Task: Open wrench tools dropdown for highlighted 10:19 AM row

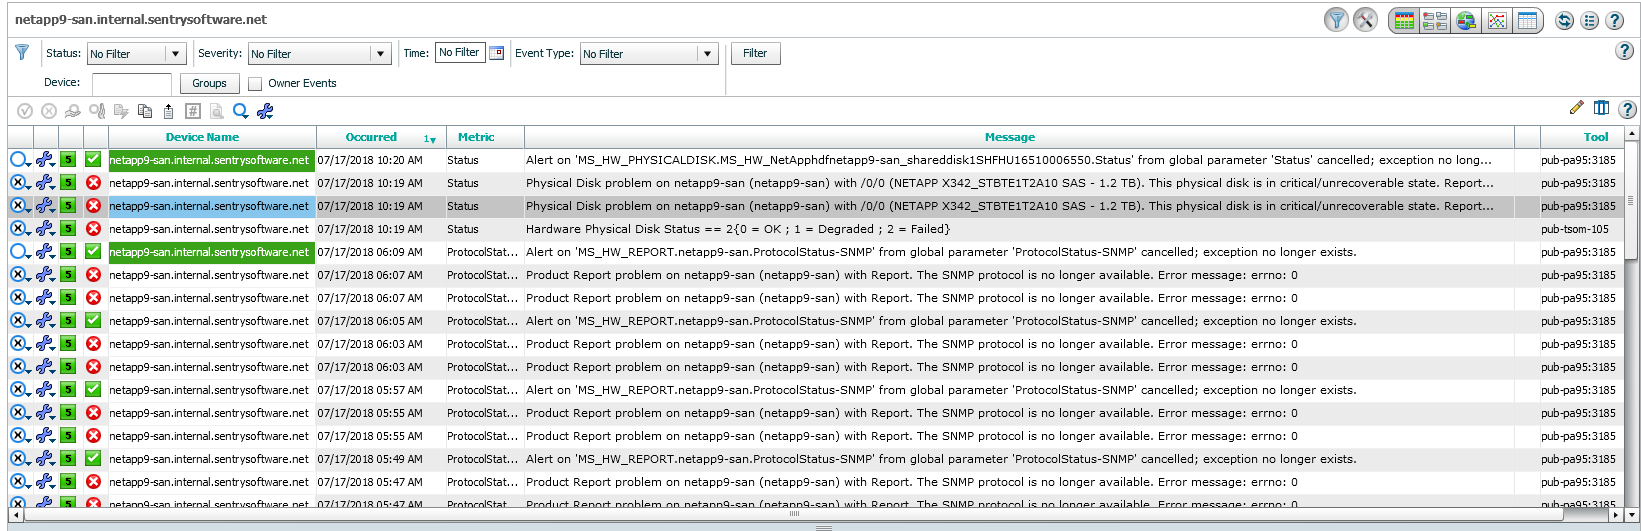Action: click(x=46, y=206)
